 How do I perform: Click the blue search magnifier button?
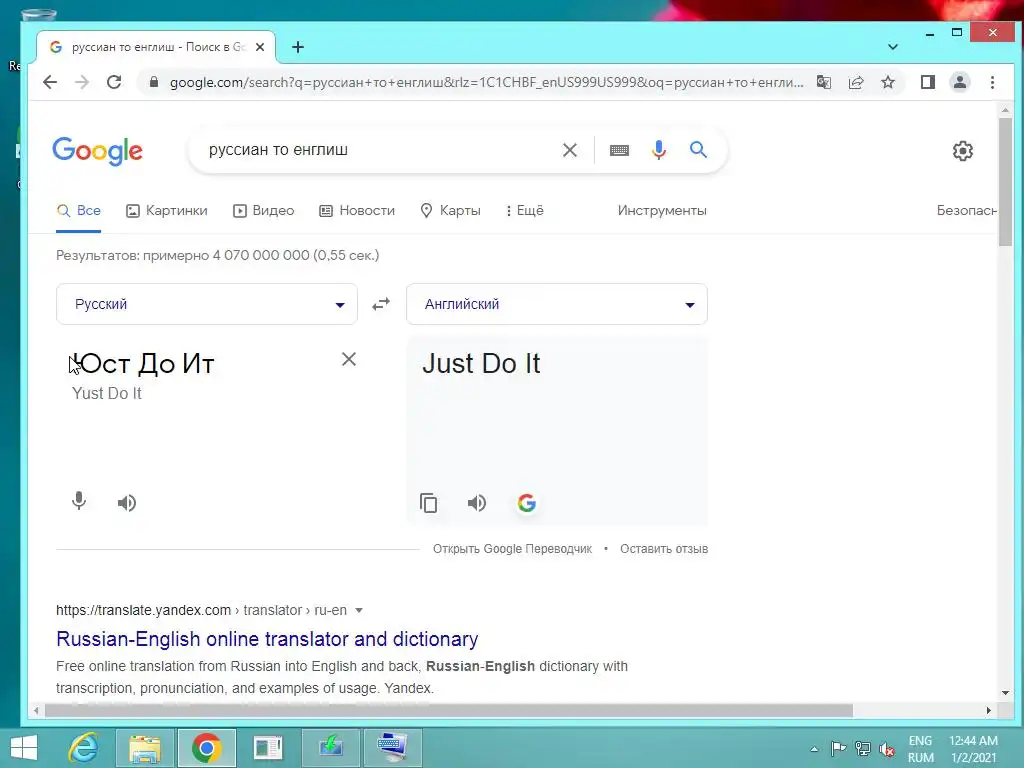point(698,150)
